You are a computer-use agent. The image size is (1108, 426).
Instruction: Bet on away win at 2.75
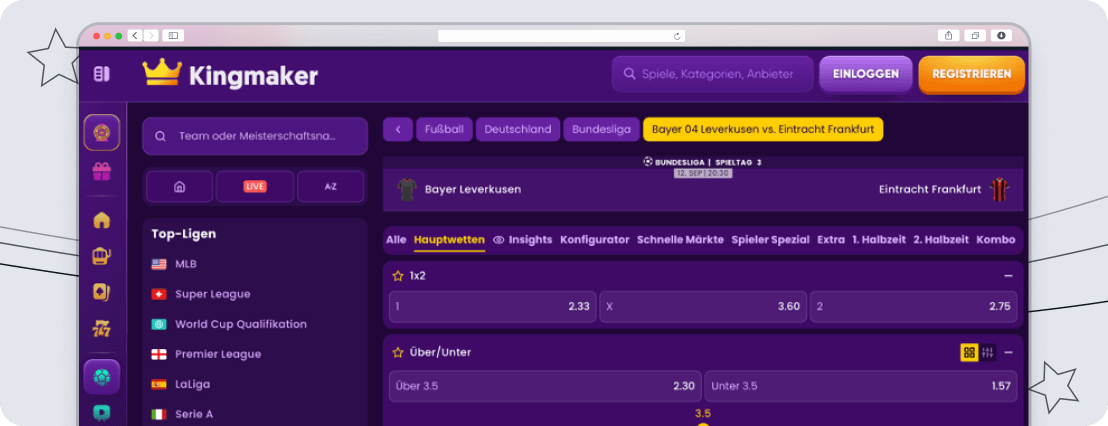[x=914, y=307]
